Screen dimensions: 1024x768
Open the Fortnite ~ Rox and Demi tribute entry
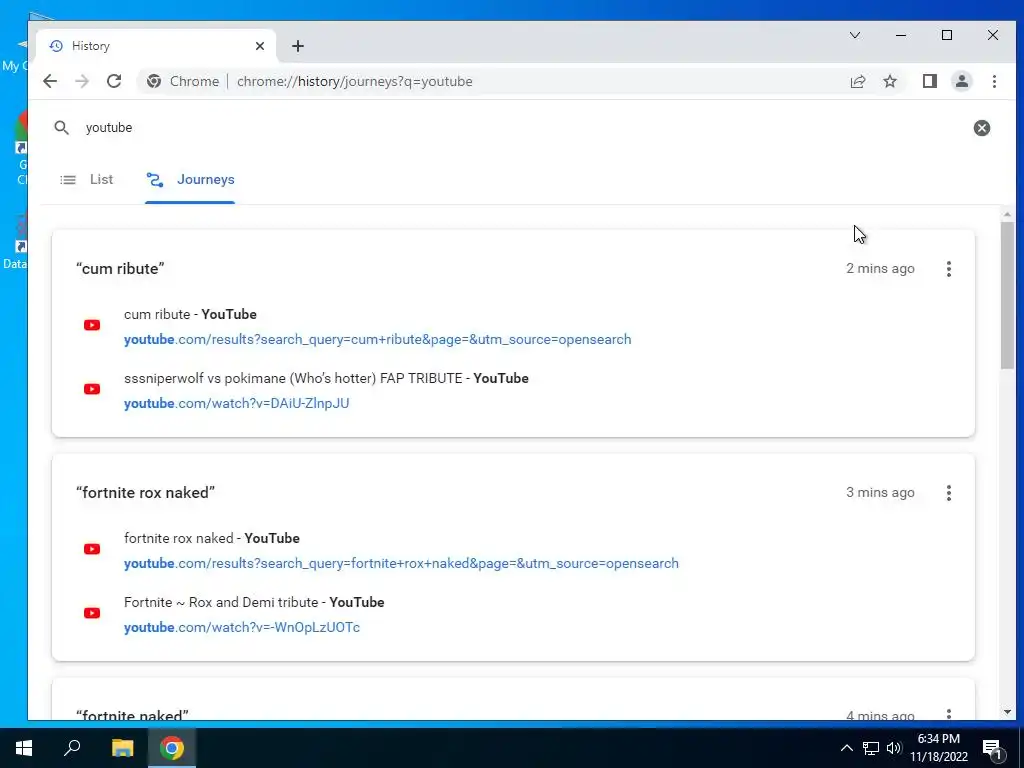(254, 602)
